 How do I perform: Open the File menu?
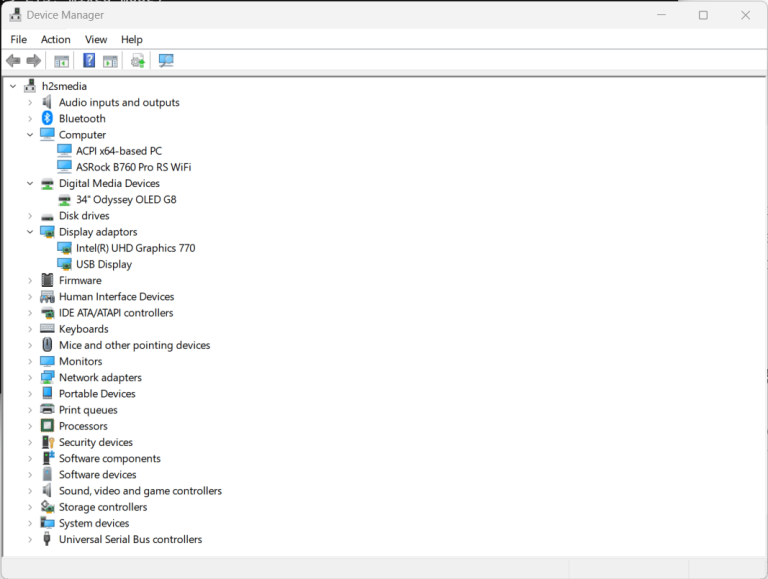19,39
